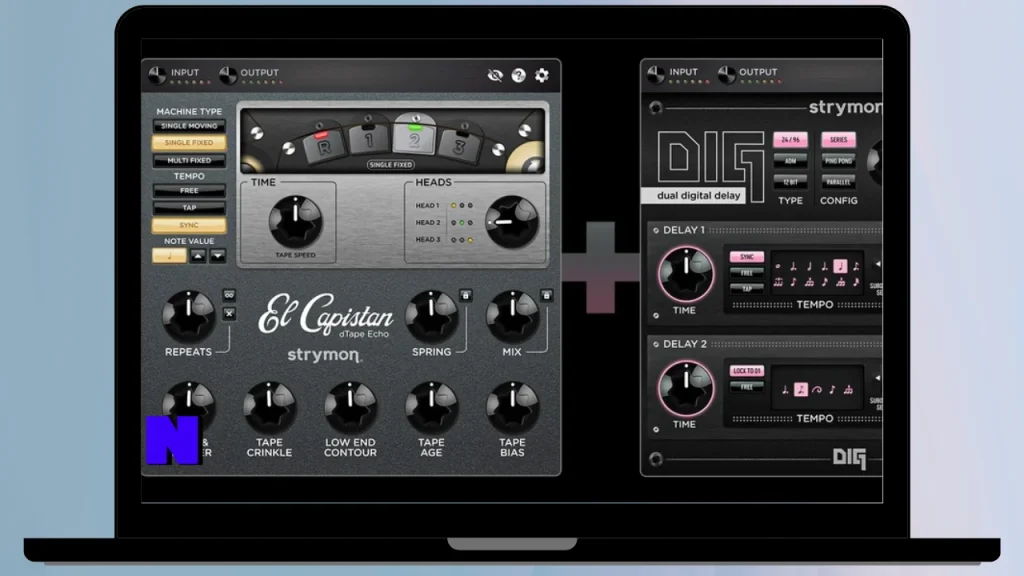The height and width of the screenshot is (576, 1024).
Task: Toggle the infinite repeats button
Action: point(229,295)
